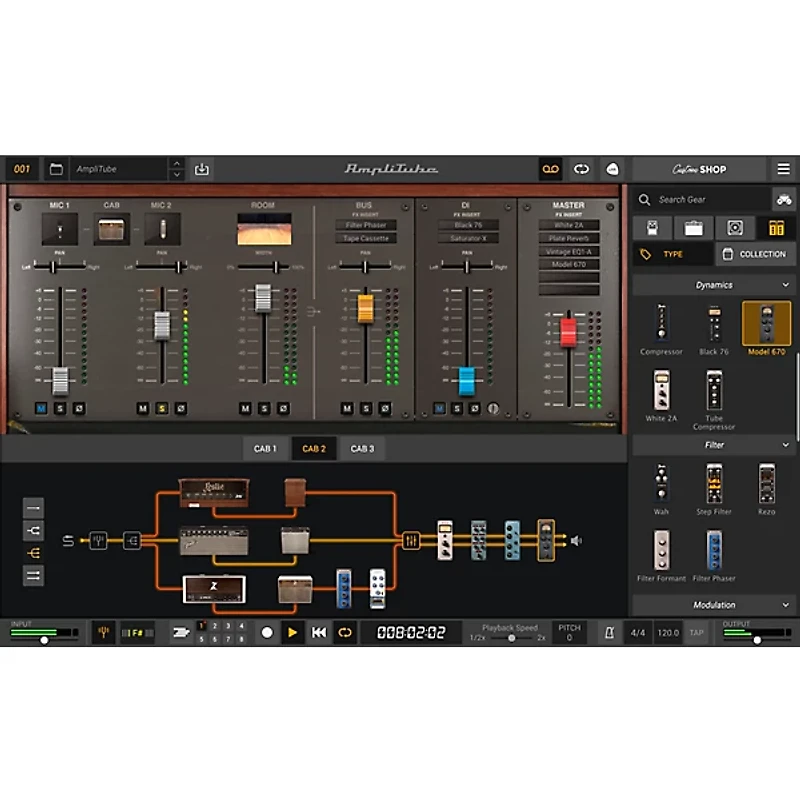Viewport: 800px width, 800px height.
Task: Click the tuner icon in the bottom bar
Action: (105, 632)
